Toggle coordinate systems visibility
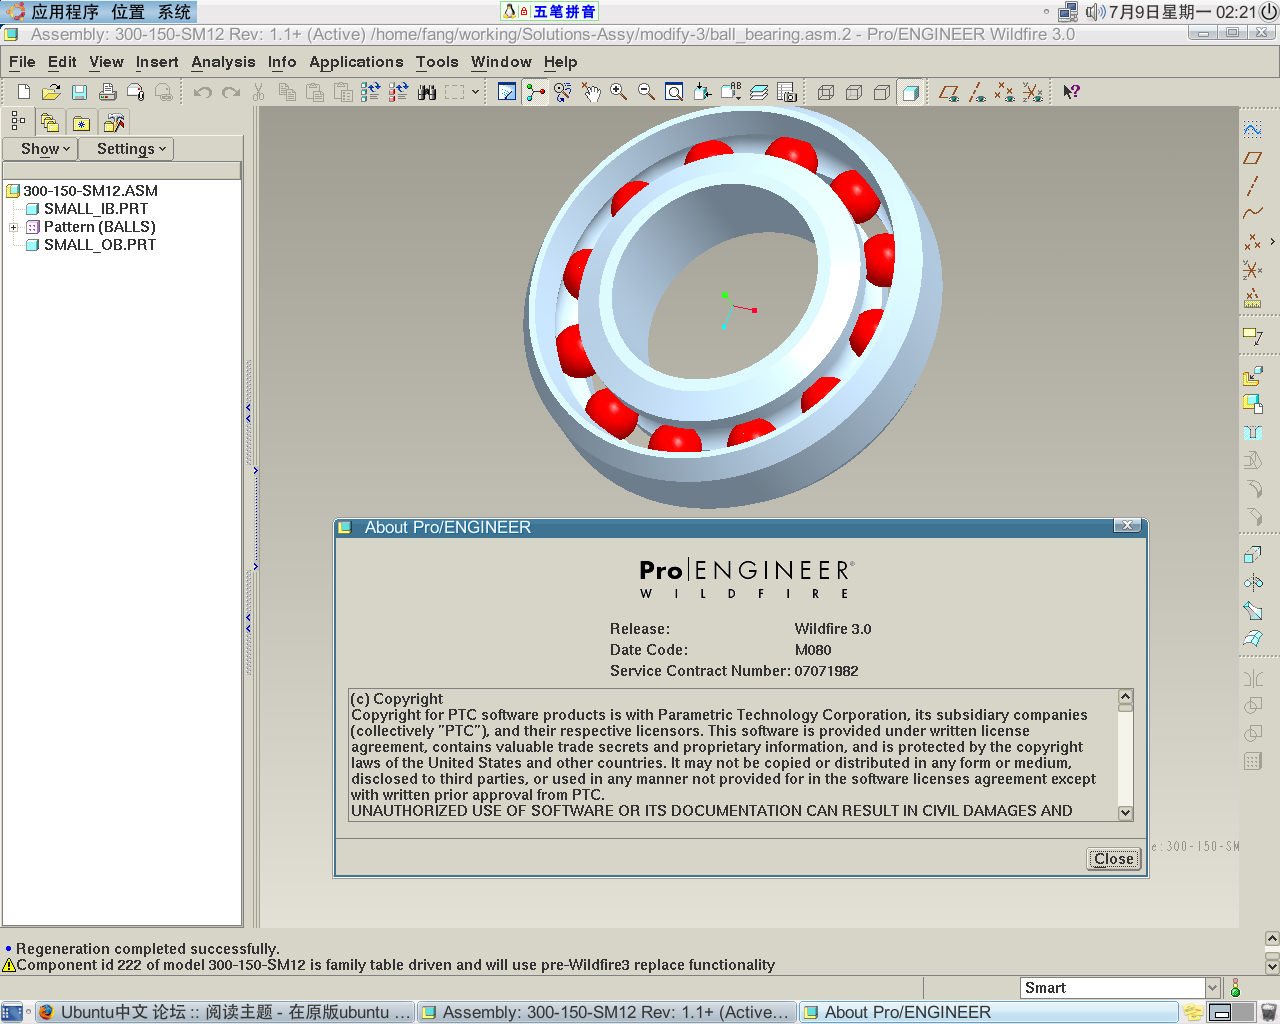 click(x=1033, y=92)
